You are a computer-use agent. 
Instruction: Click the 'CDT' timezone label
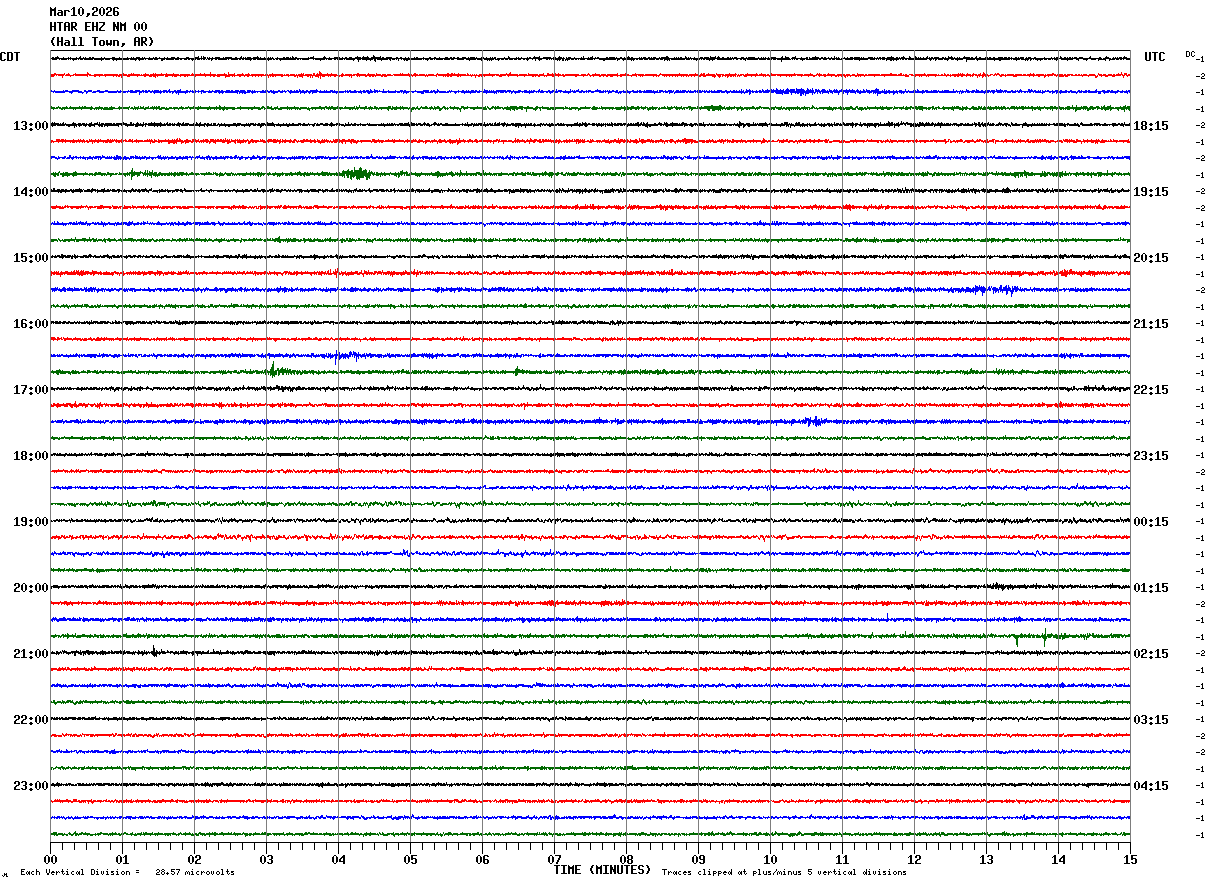[x=10, y=57]
